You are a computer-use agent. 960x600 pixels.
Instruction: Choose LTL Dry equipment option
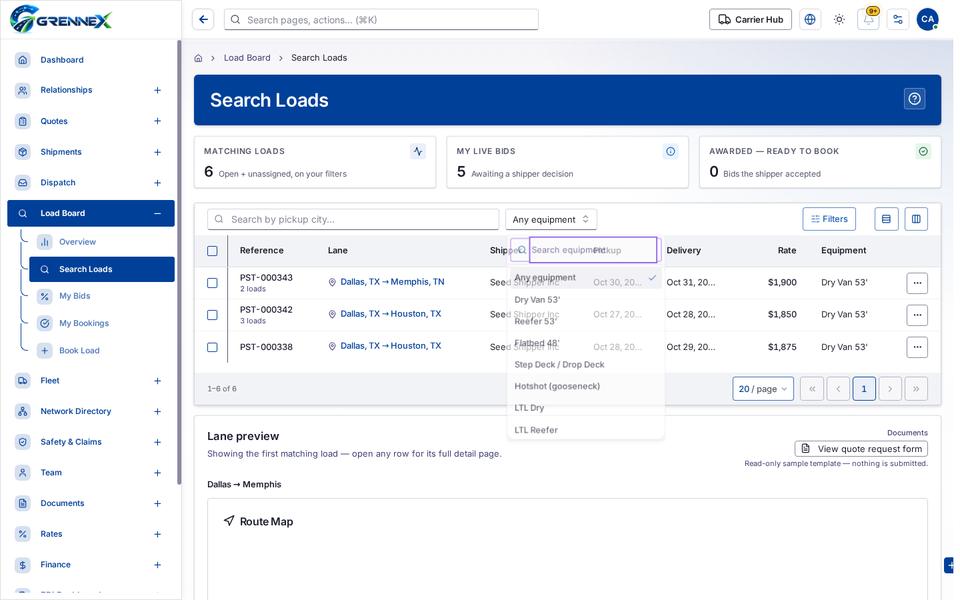(585, 408)
